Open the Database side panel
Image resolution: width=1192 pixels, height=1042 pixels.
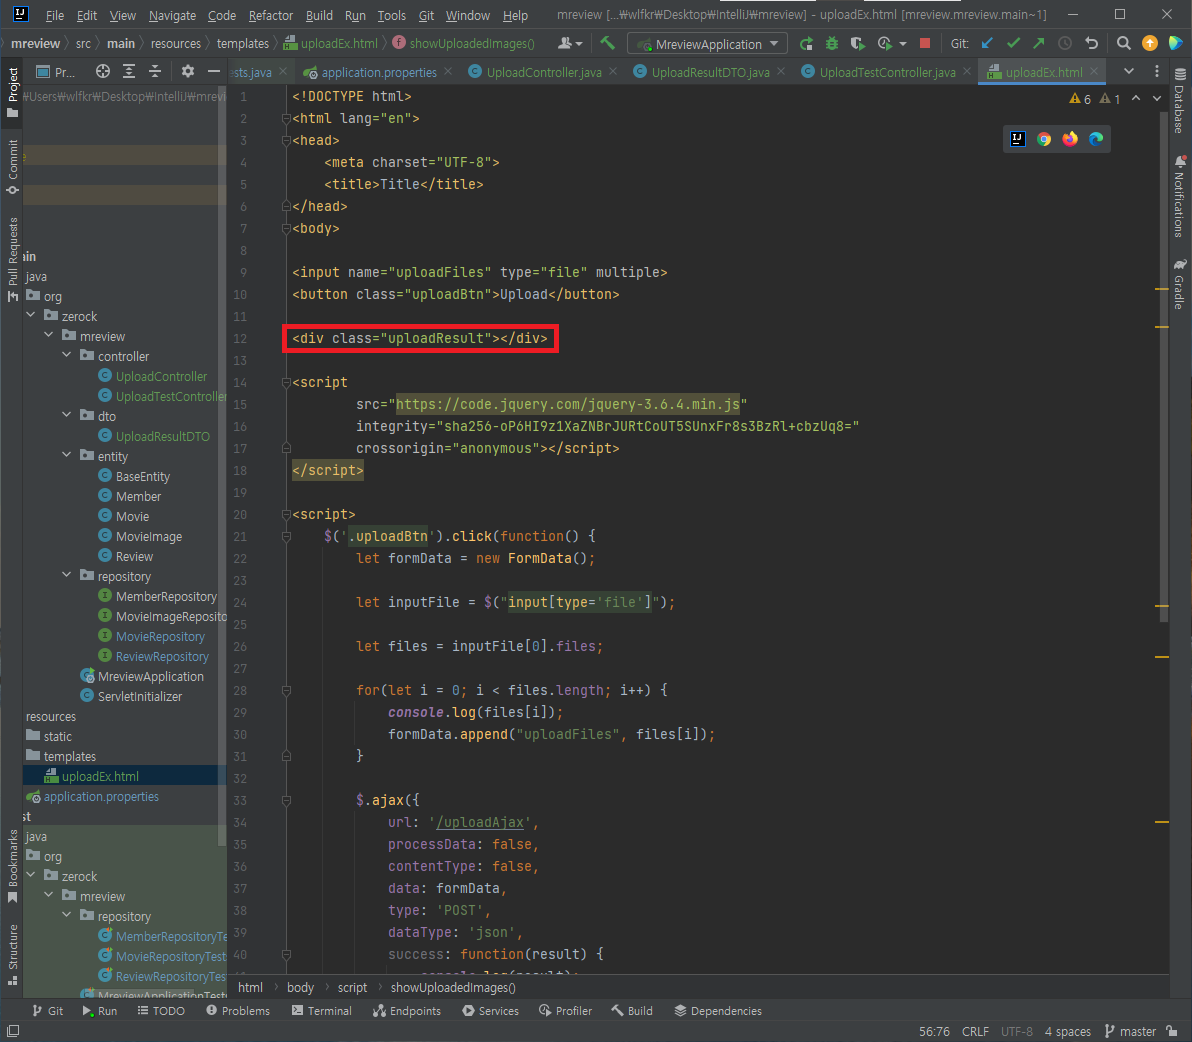tap(1180, 102)
